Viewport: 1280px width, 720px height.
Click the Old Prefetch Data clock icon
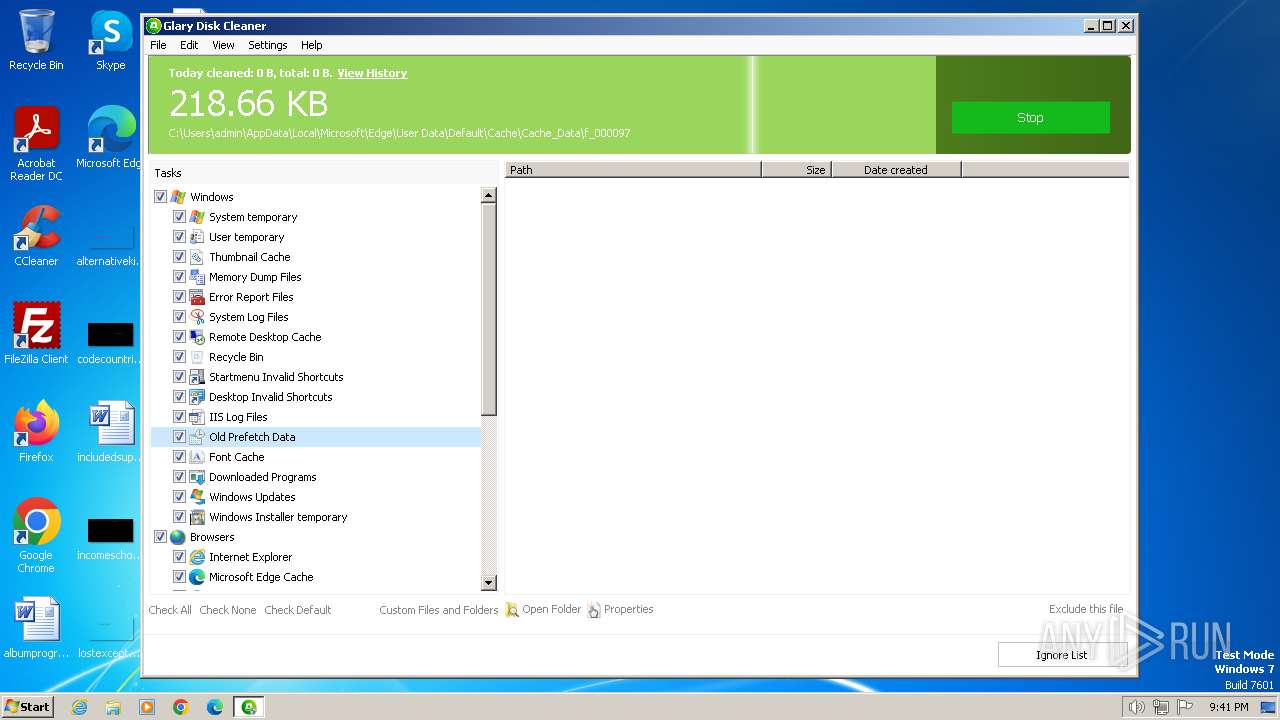coord(197,437)
